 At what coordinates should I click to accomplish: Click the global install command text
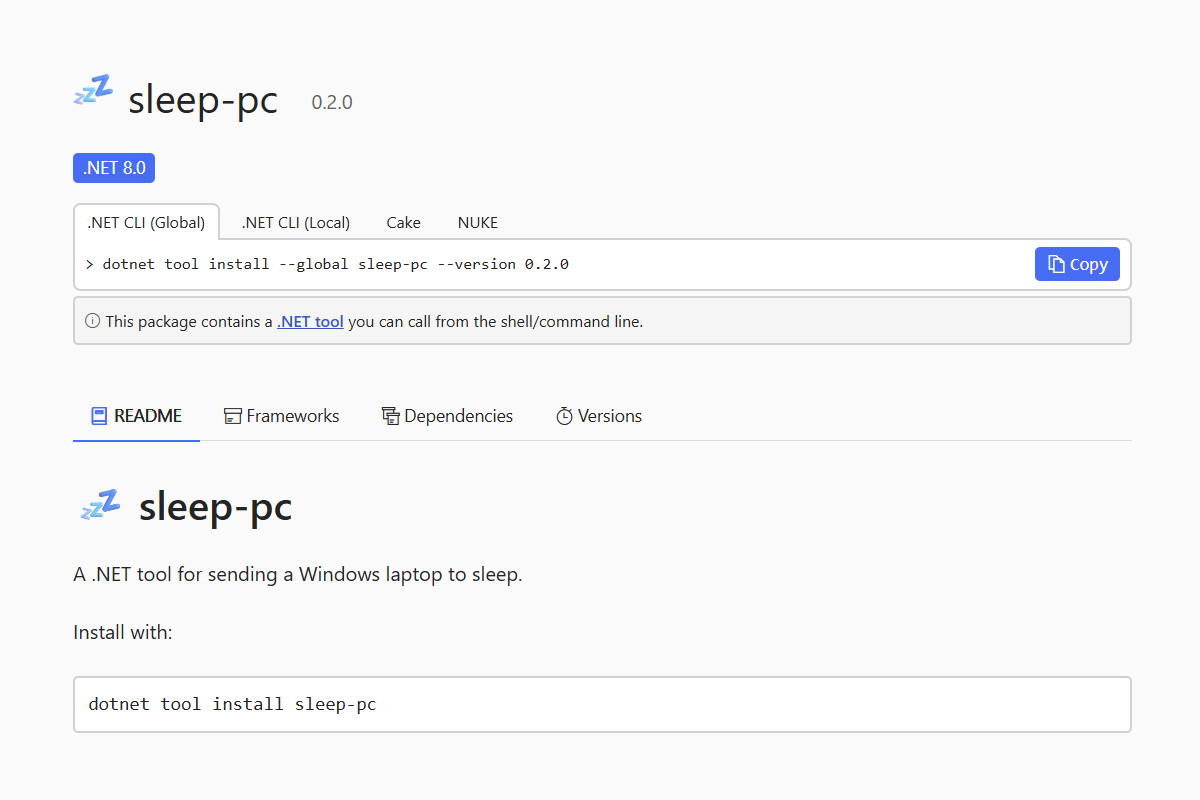pyautogui.click(x=335, y=265)
